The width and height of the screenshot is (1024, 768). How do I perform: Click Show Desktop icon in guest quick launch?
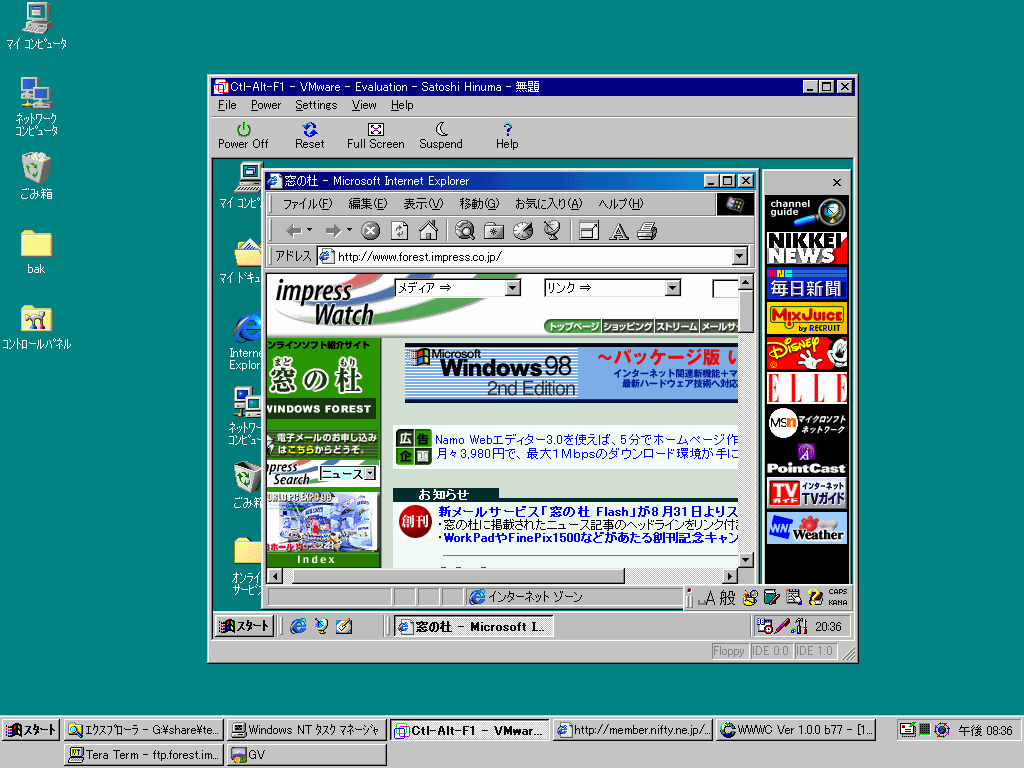click(x=344, y=626)
